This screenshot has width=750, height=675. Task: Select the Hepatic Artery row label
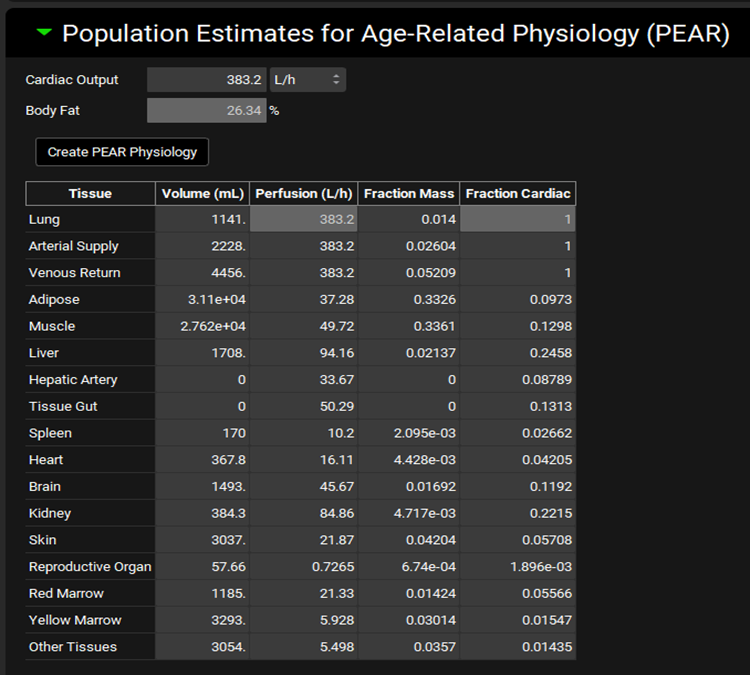[90, 380]
